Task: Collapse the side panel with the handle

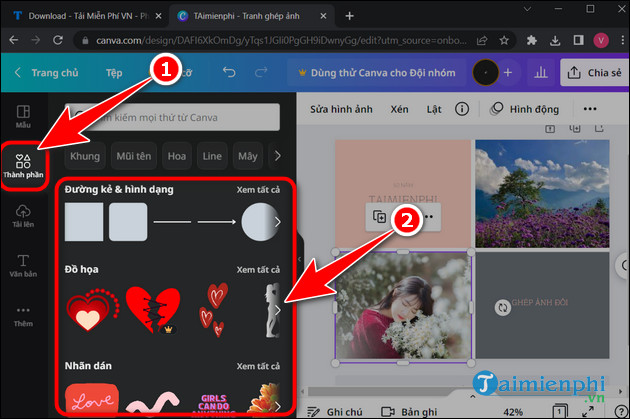Action: (299, 259)
